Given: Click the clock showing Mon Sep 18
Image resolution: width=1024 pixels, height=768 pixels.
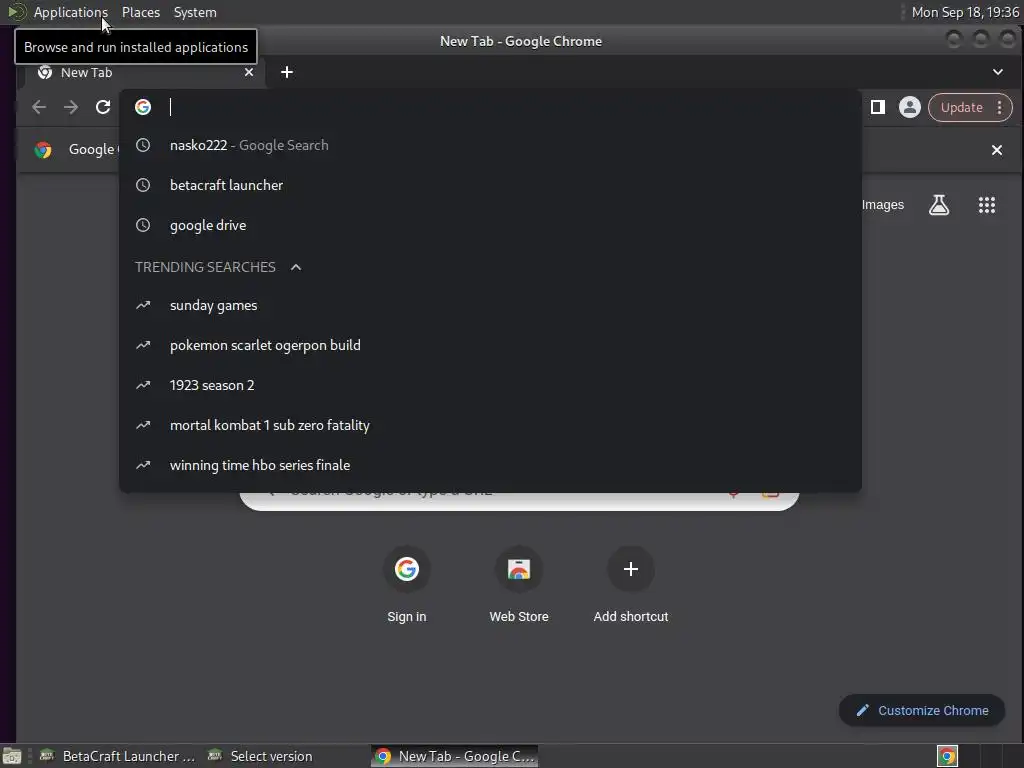Looking at the screenshot, I should tap(965, 12).
